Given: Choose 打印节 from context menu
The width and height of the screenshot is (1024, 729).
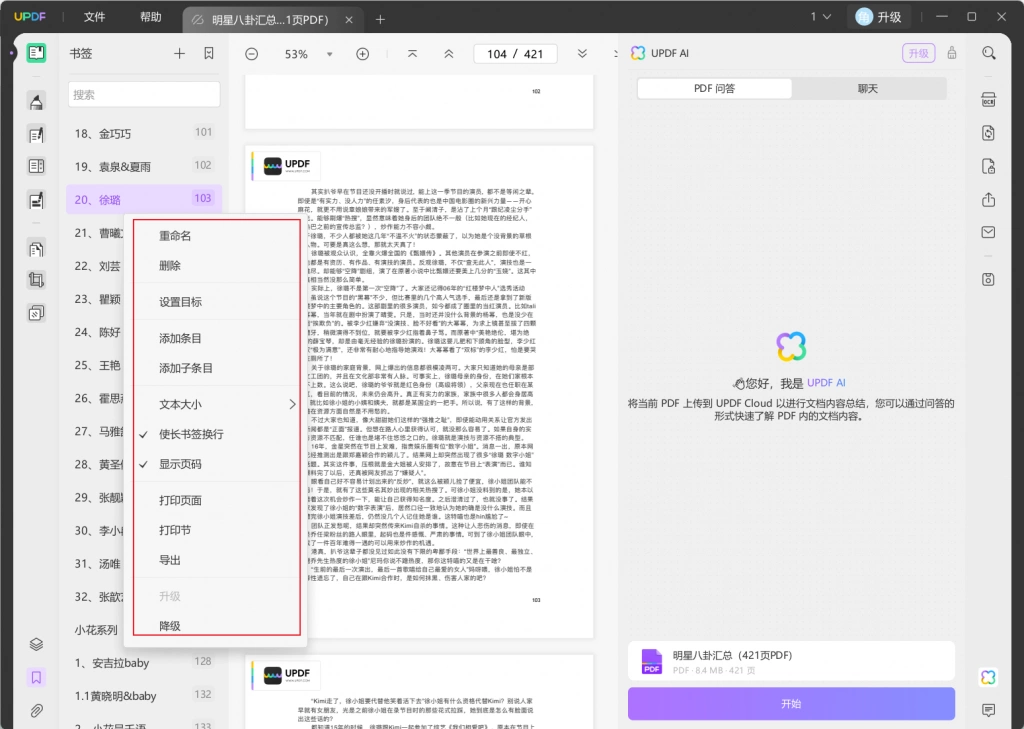Looking at the screenshot, I should point(175,530).
